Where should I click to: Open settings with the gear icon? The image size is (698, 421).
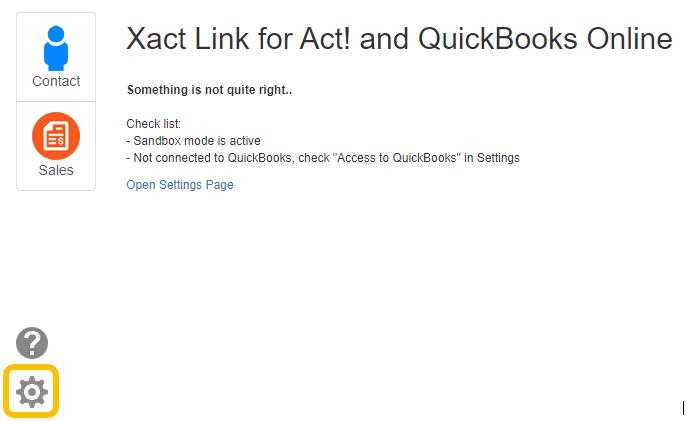(x=32, y=392)
